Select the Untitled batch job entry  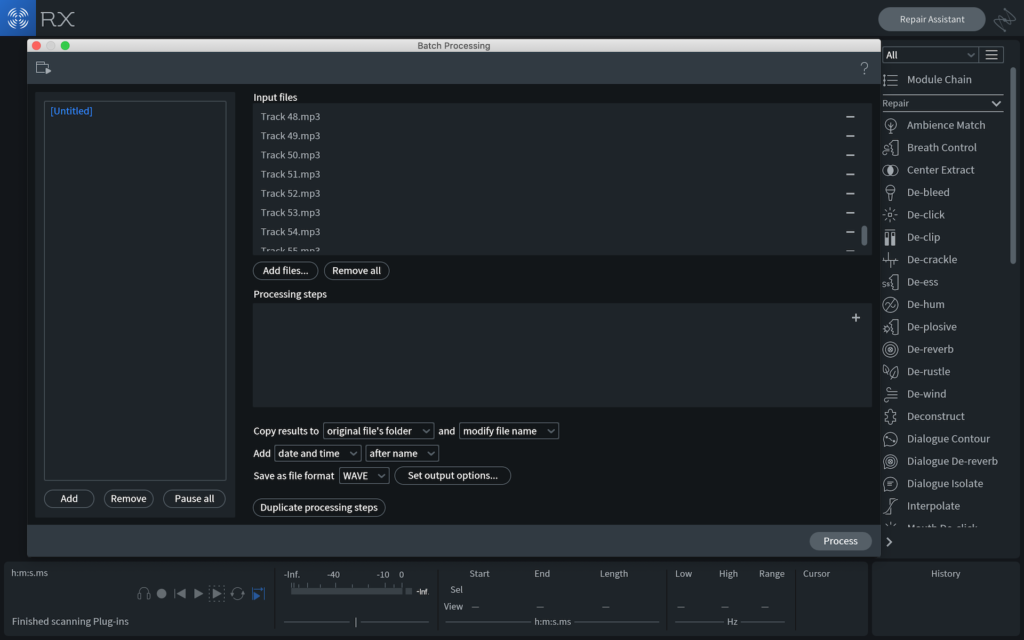click(x=71, y=111)
